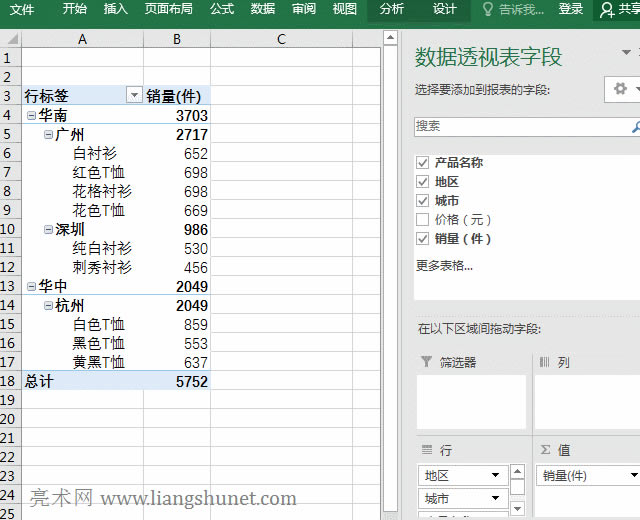Switch to the 分析 ribbon tab

(392, 9)
